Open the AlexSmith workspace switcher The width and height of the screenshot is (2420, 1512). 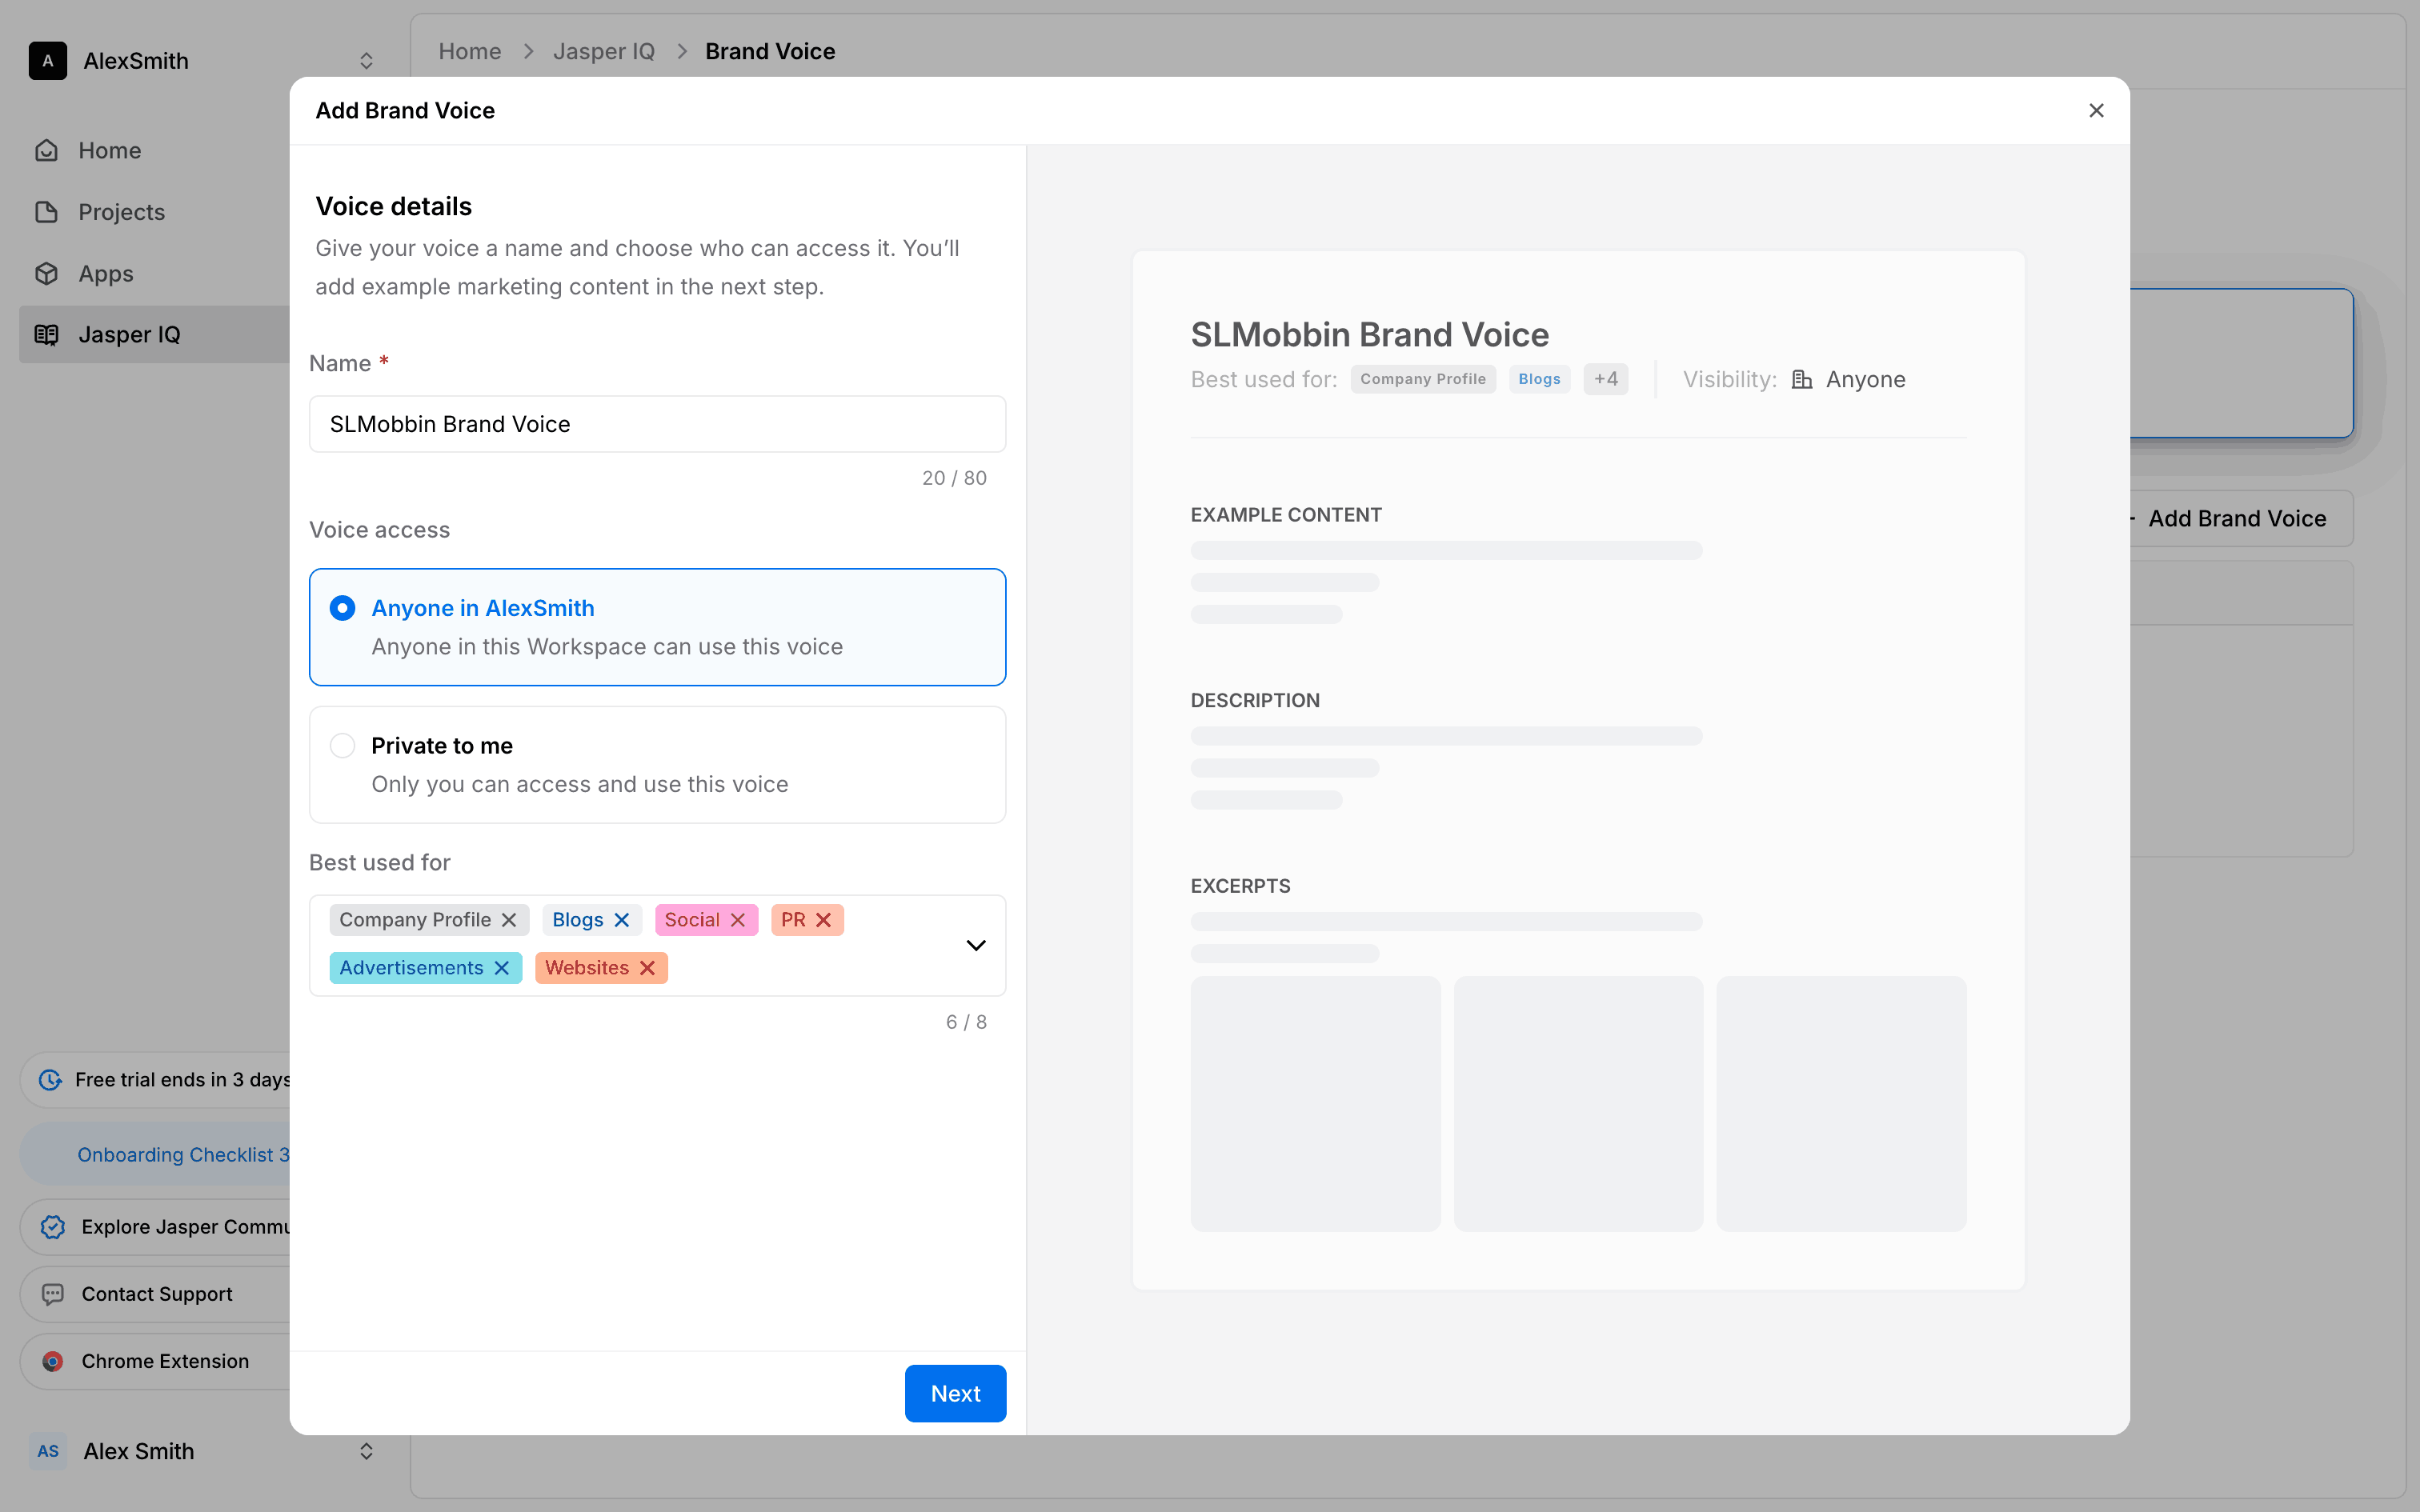tap(366, 61)
